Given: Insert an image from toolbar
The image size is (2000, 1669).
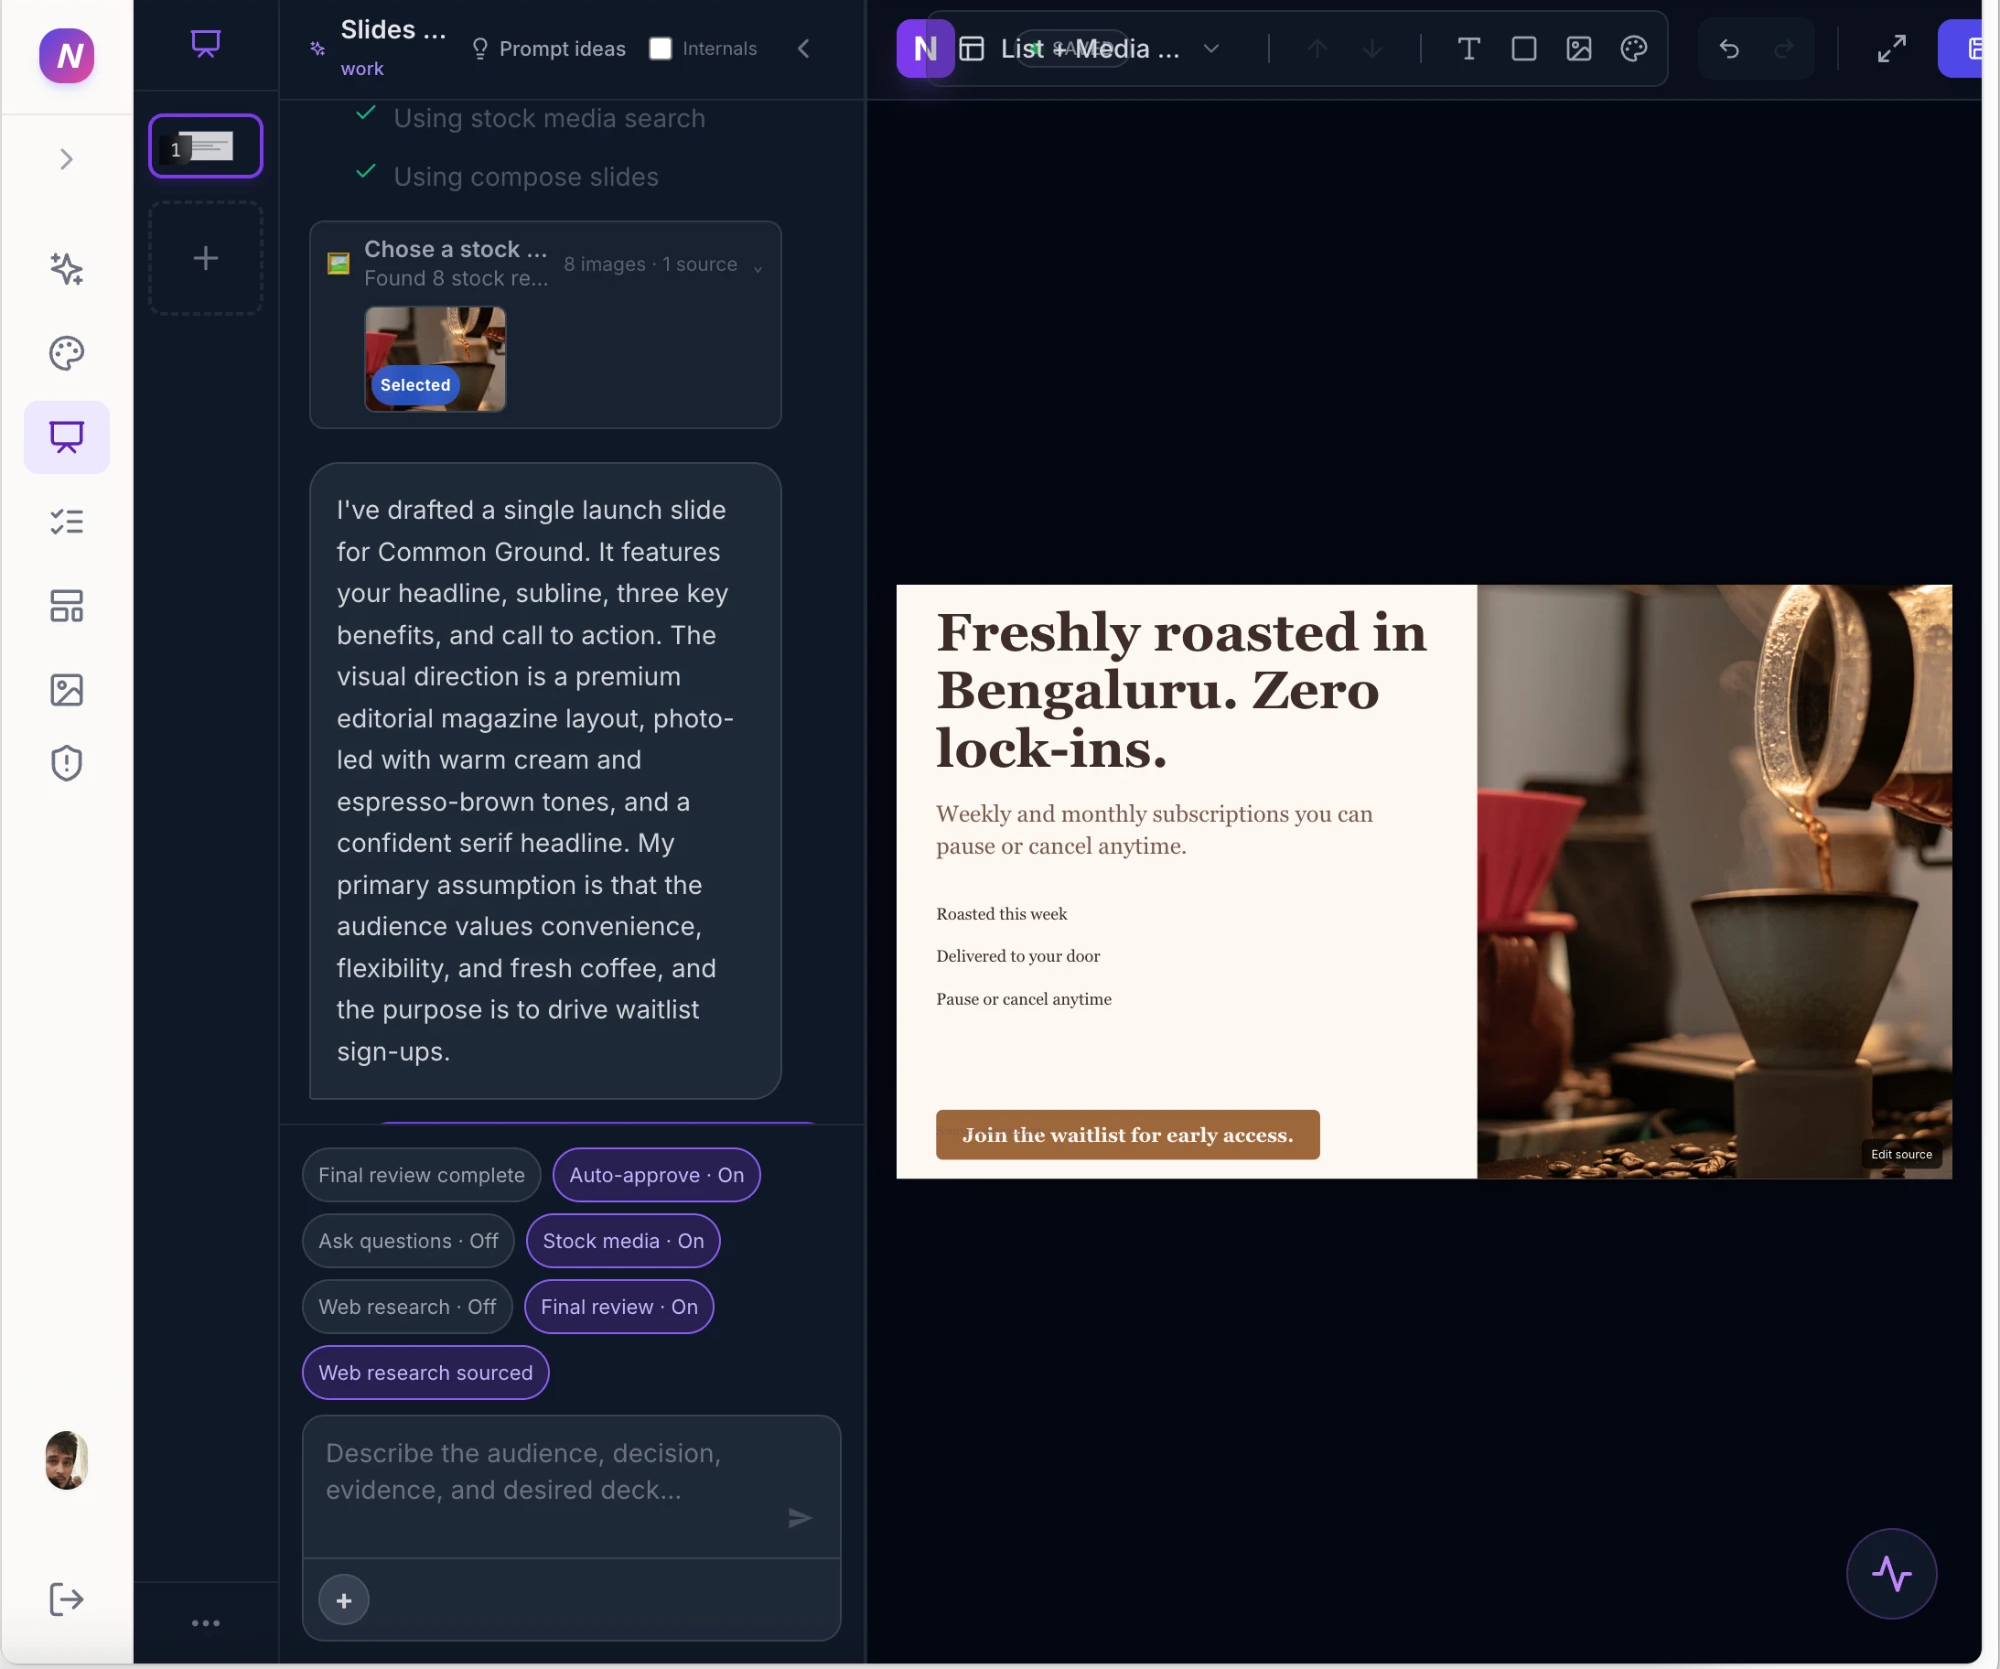Looking at the screenshot, I should 1578,48.
